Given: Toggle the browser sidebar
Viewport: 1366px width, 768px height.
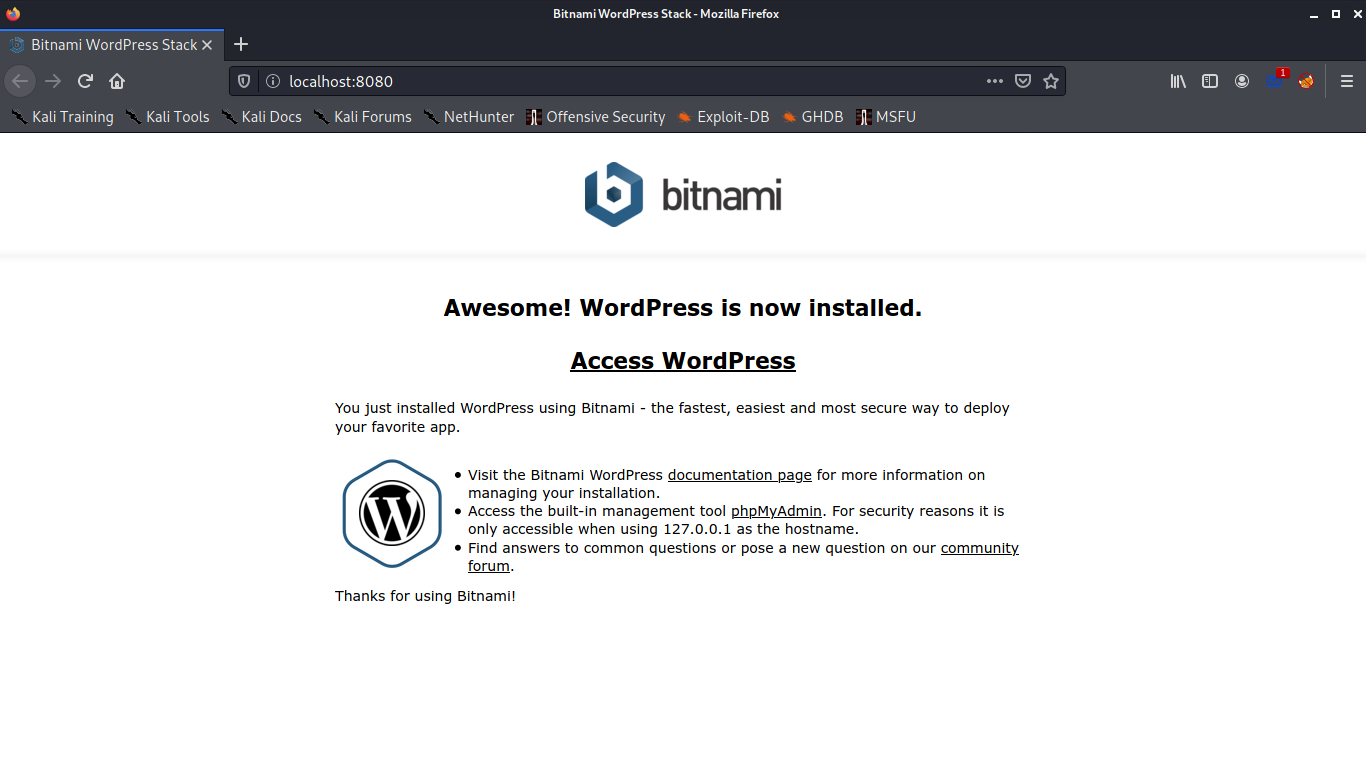Looking at the screenshot, I should 1210,81.
